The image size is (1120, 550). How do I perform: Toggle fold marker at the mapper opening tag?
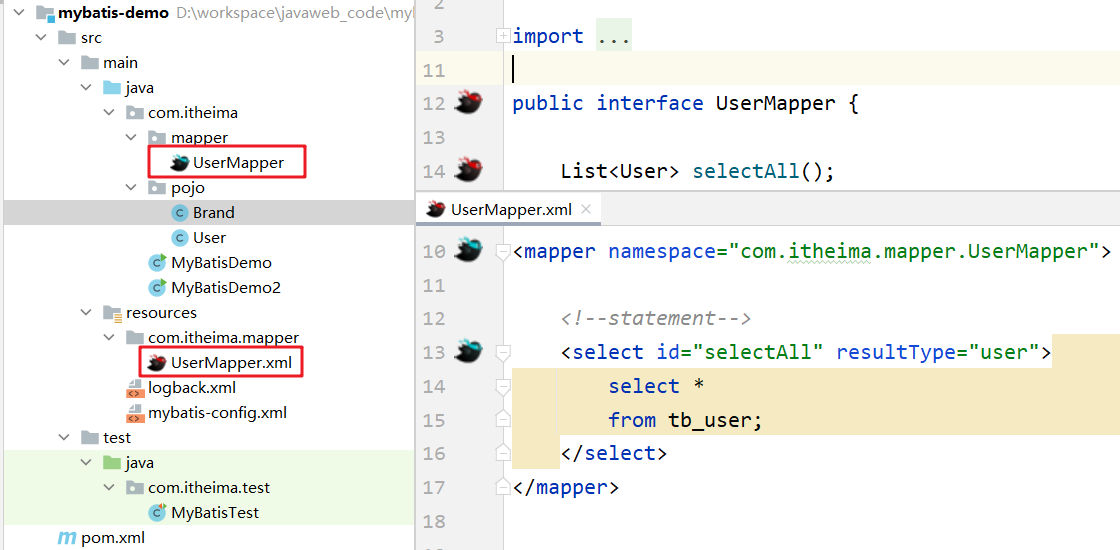503,251
